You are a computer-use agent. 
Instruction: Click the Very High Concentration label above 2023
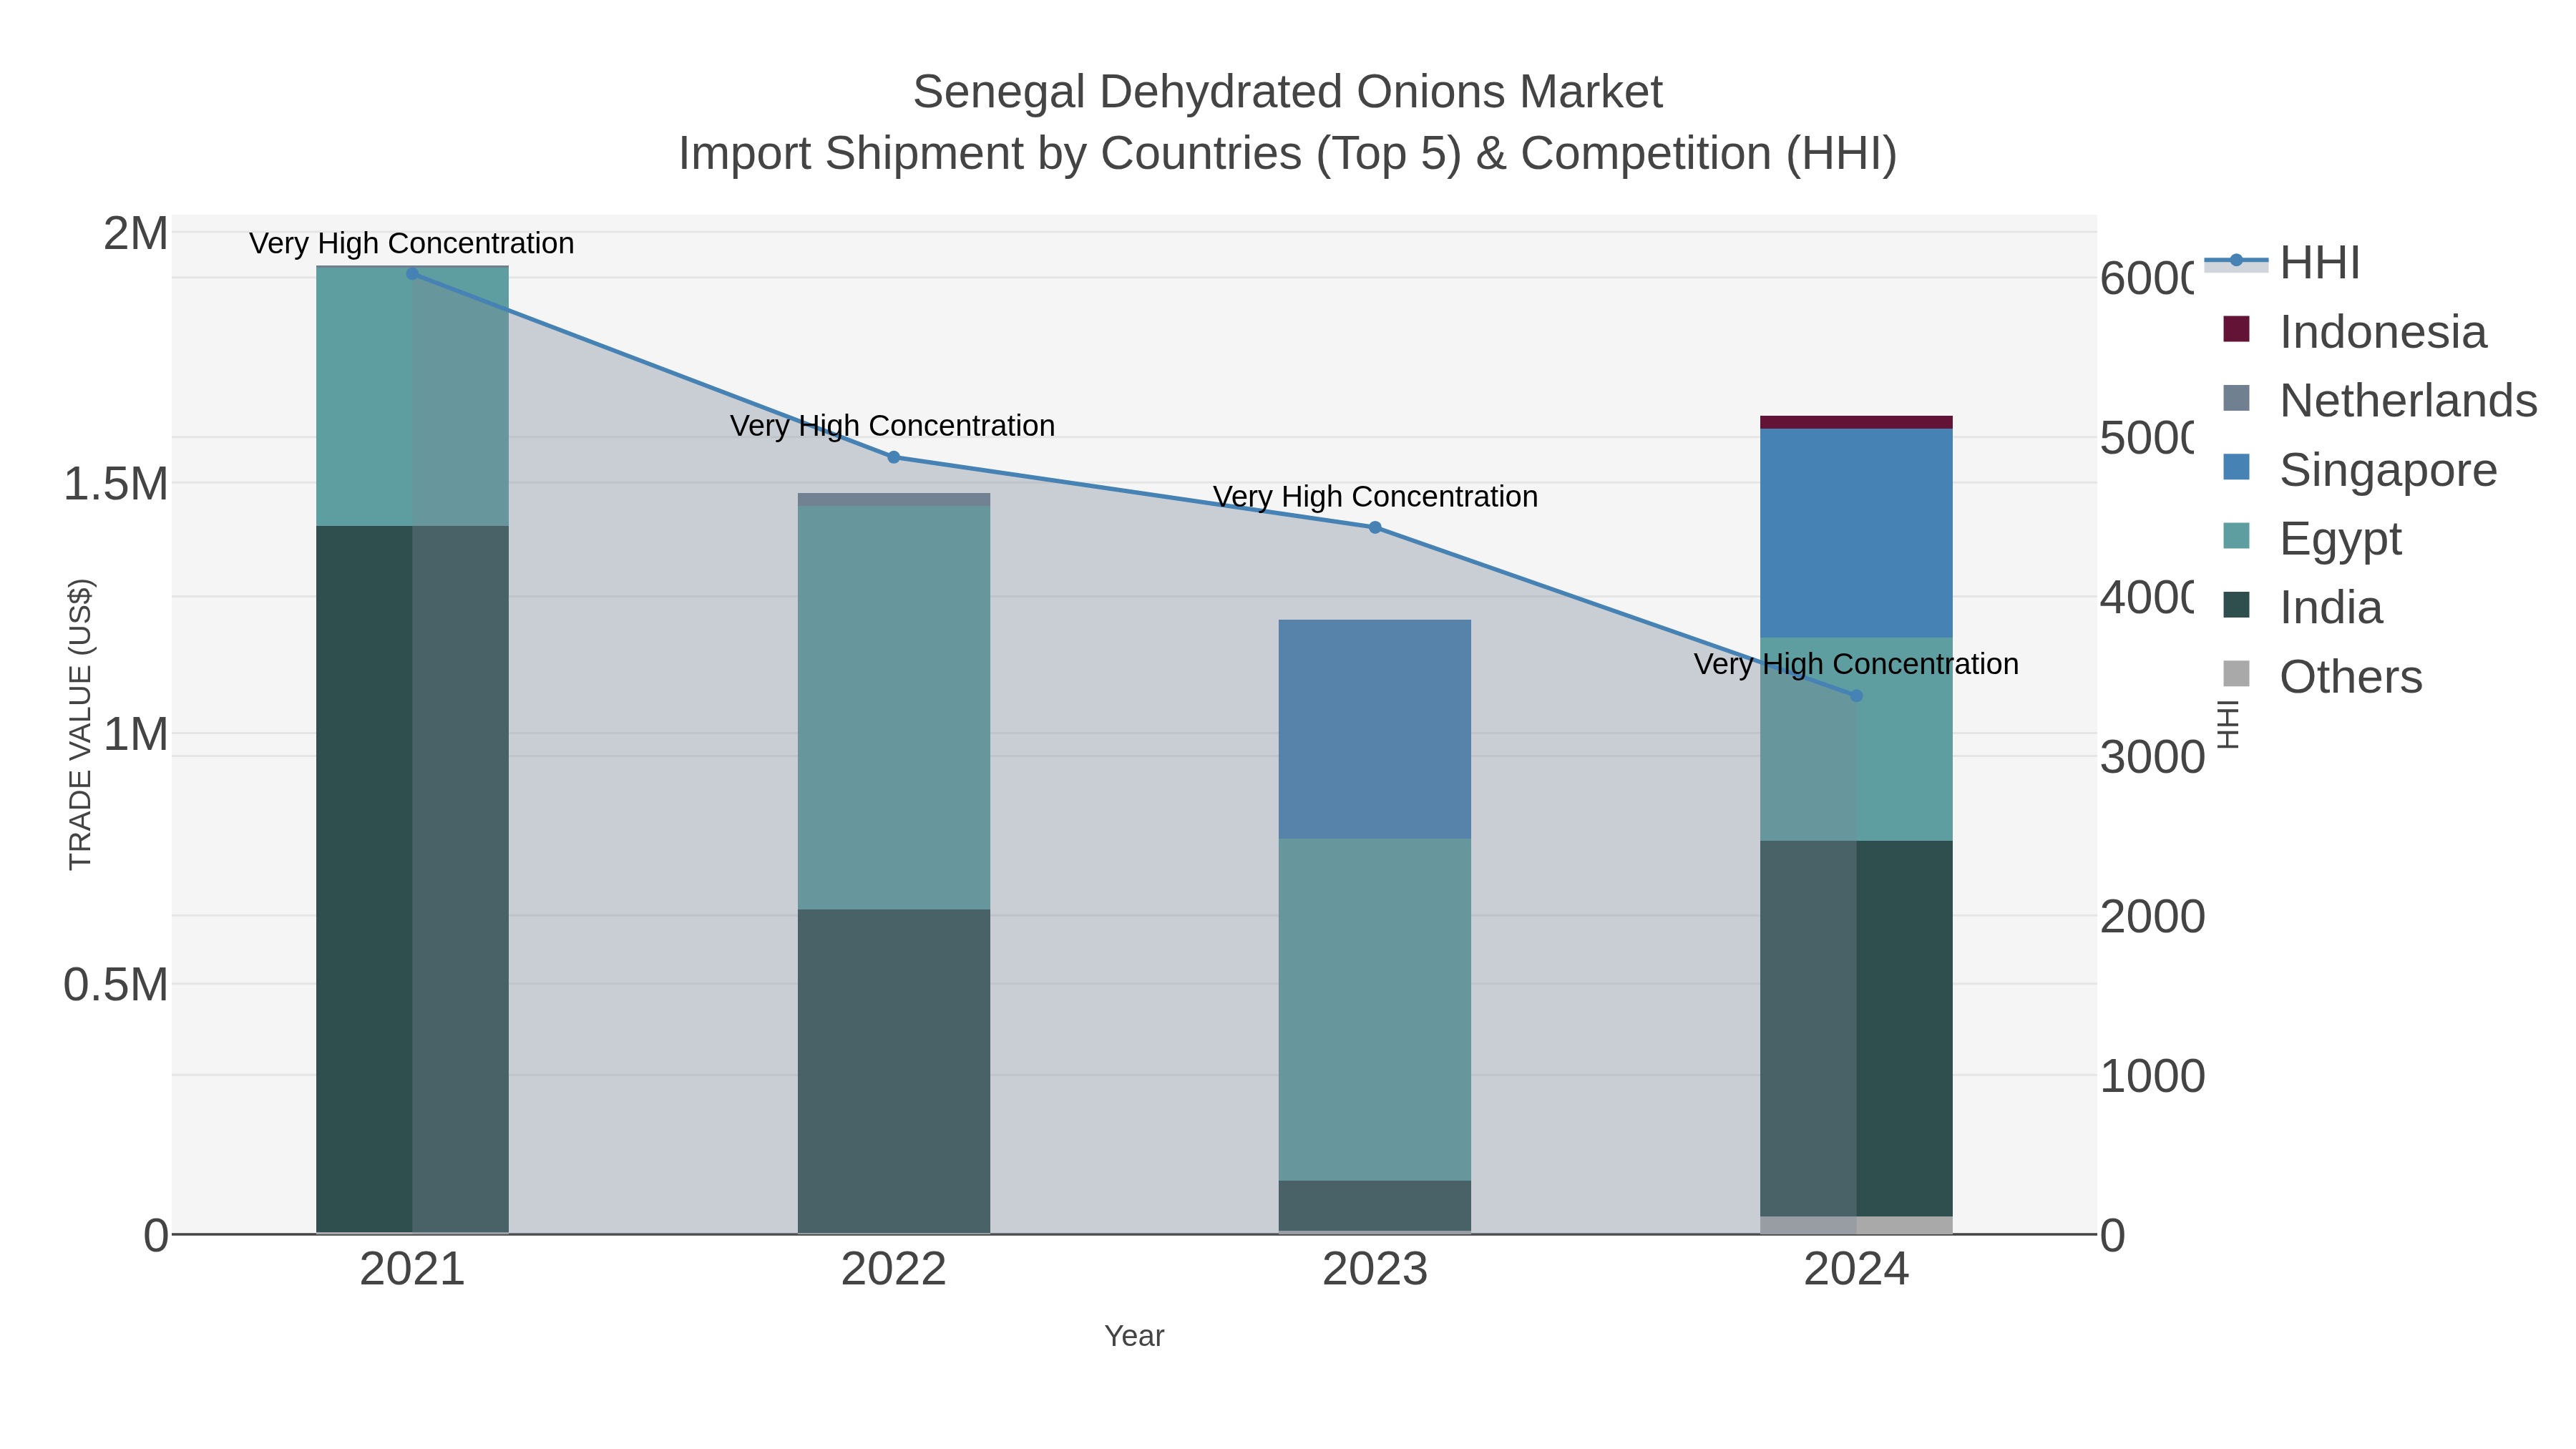coord(1375,496)
